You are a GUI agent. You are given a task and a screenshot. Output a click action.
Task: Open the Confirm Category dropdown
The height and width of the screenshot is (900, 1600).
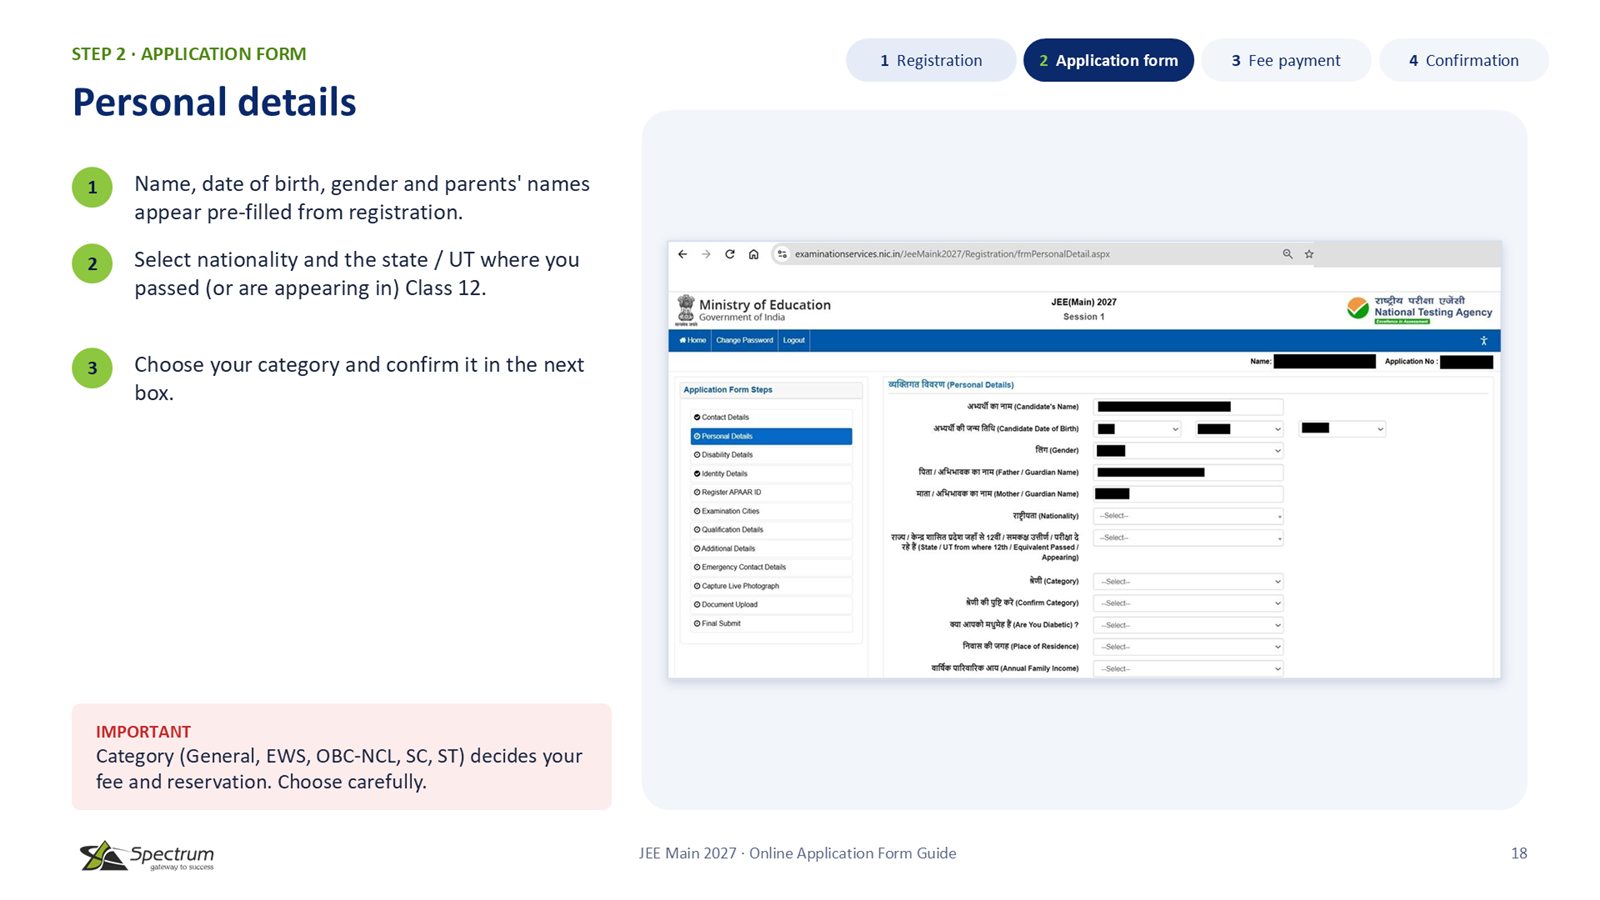(x=1188, y=603)
